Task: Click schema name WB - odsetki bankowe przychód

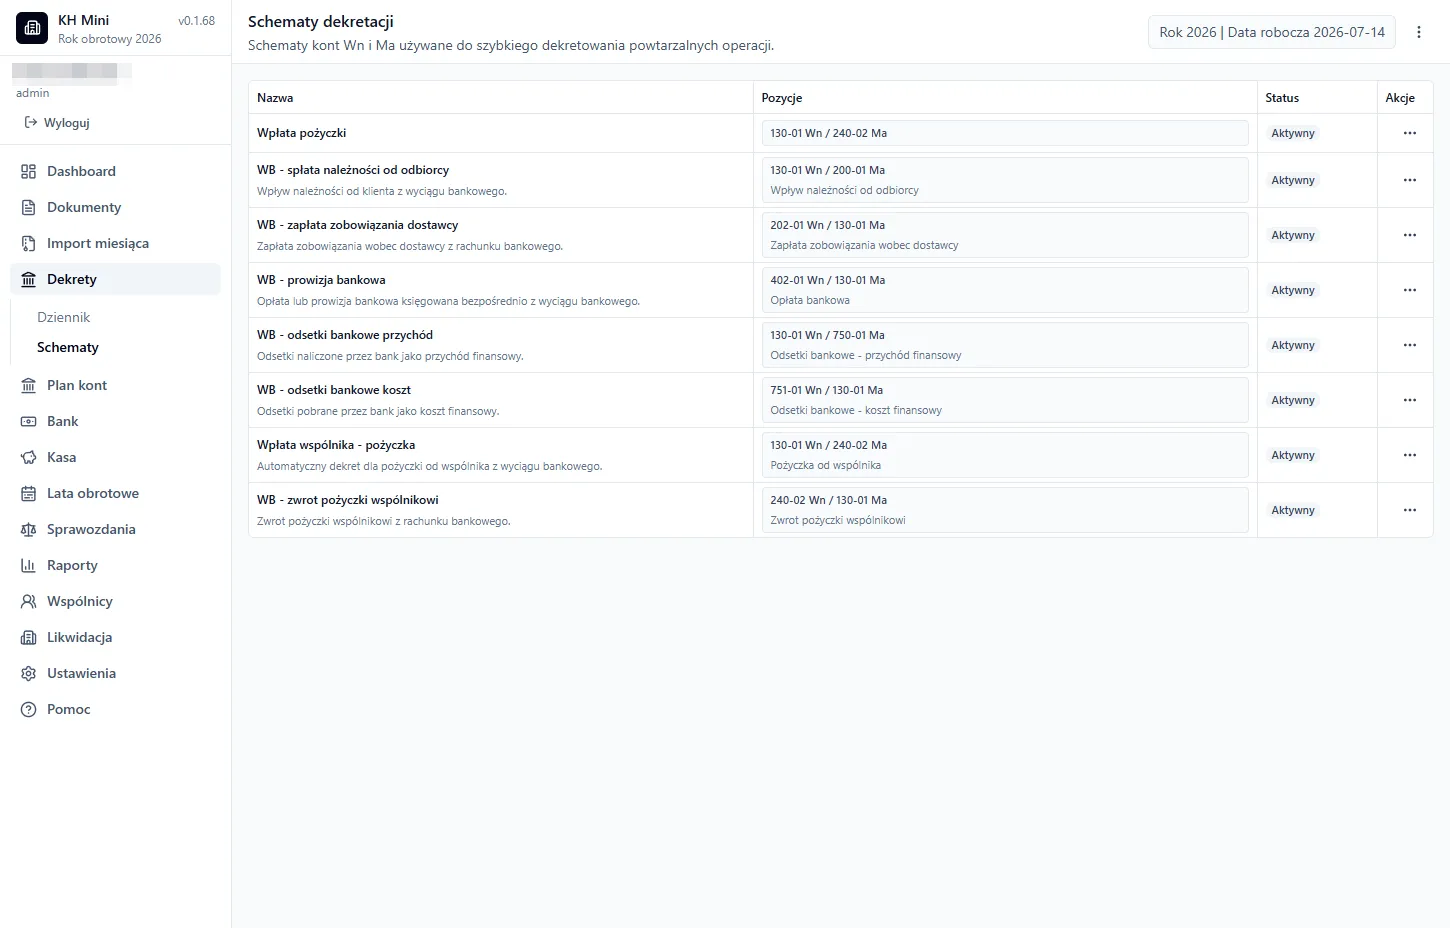Action: coord(345,335)
